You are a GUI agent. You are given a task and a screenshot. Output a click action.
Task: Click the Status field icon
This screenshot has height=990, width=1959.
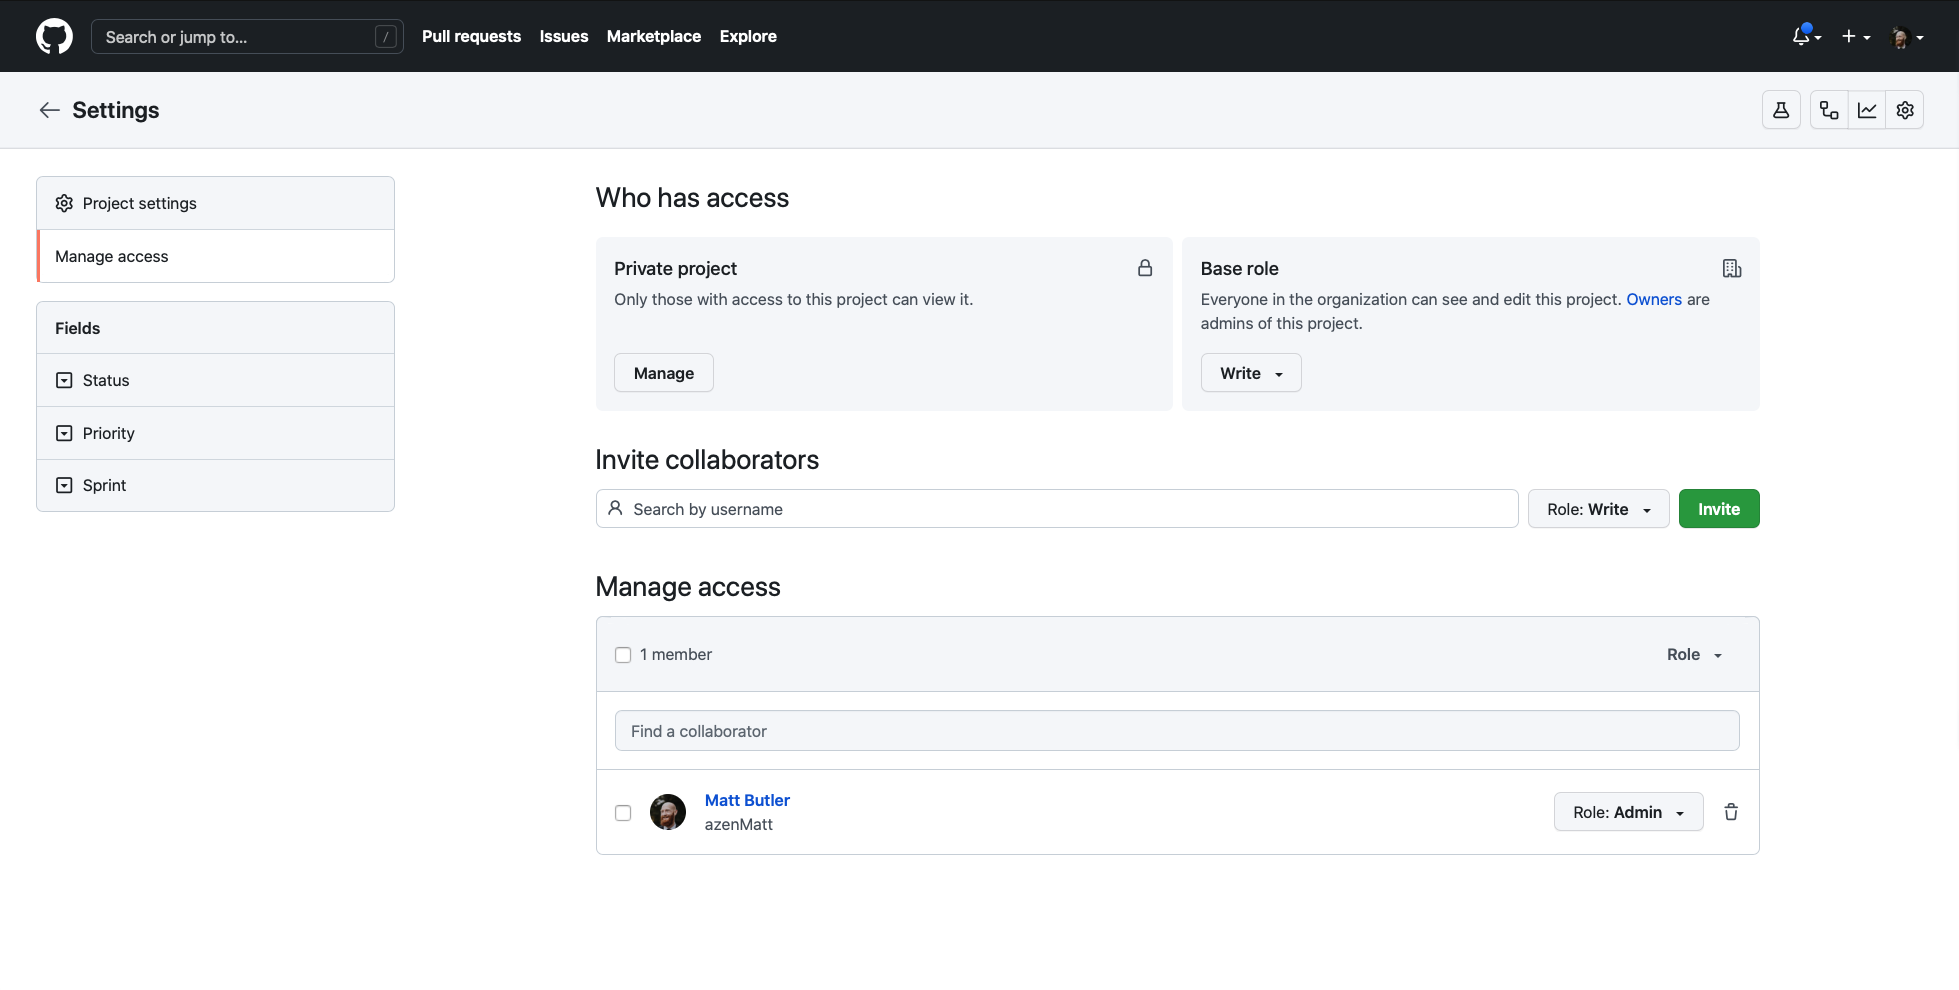64,380
